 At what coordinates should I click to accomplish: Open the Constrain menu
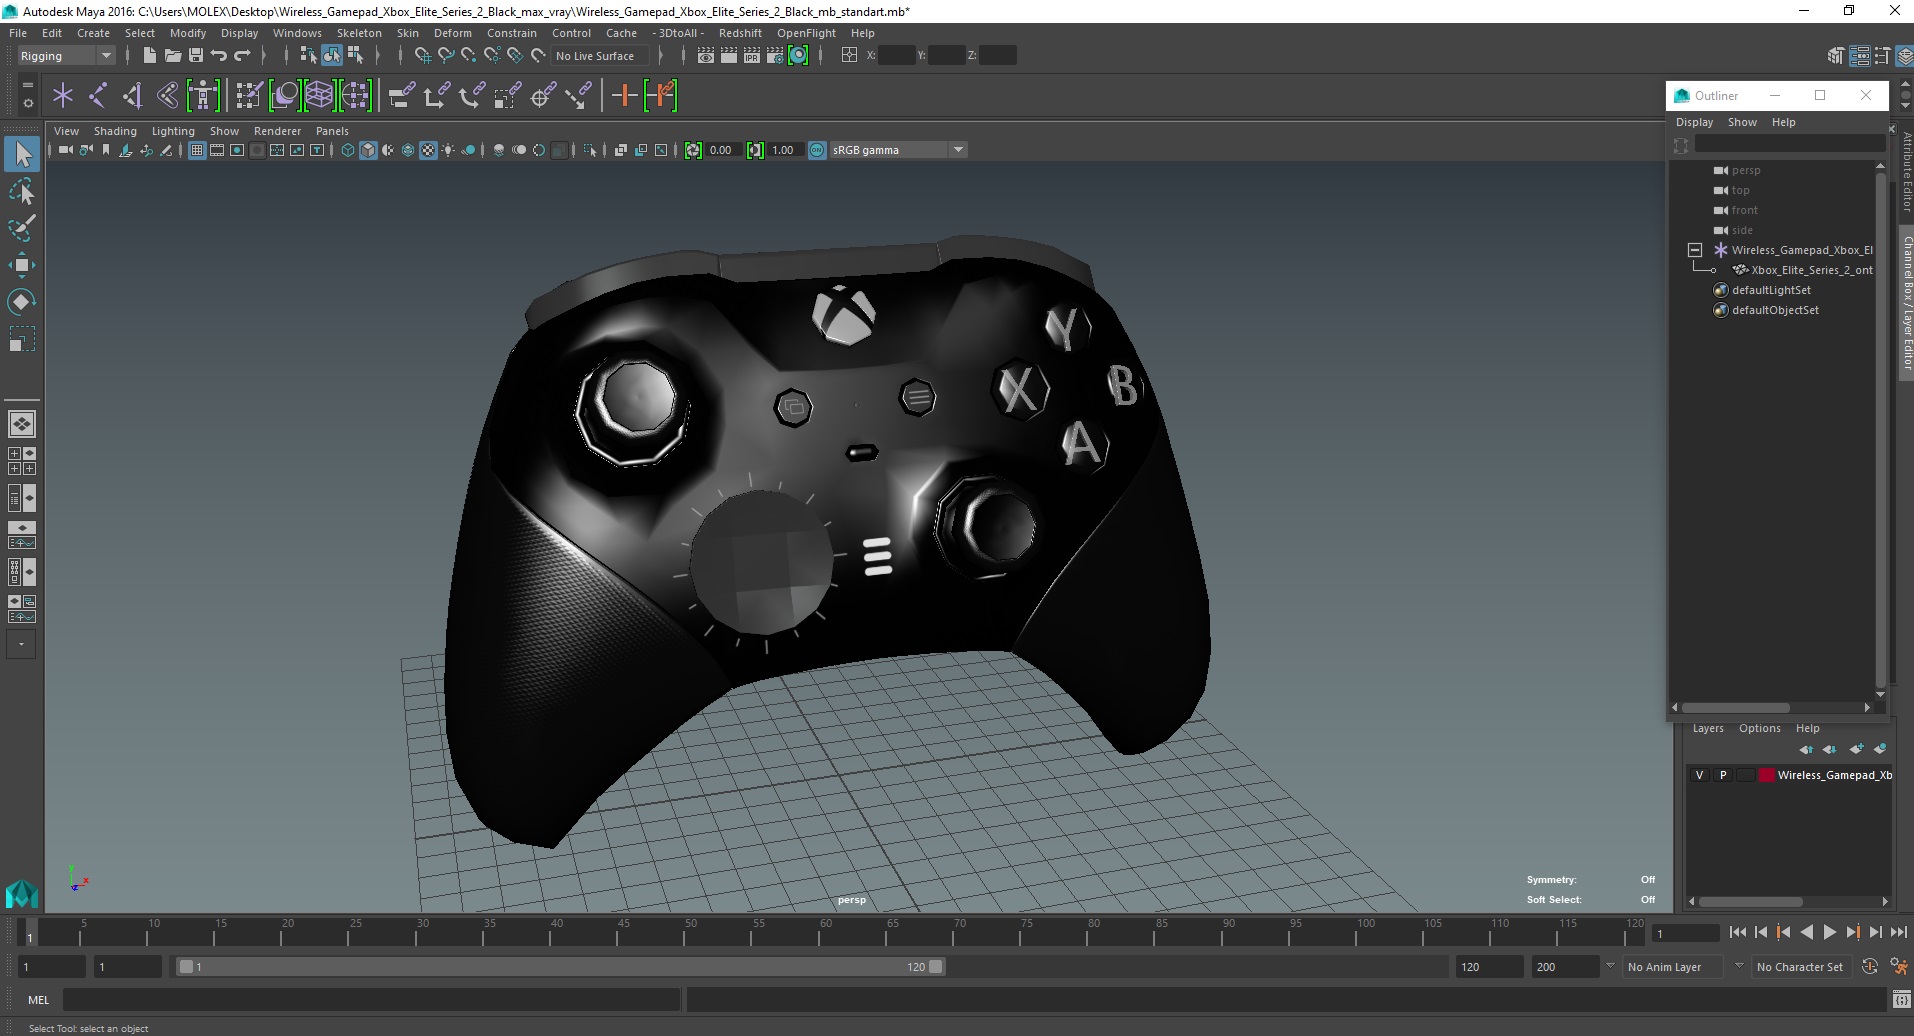(x=512, y=33)
